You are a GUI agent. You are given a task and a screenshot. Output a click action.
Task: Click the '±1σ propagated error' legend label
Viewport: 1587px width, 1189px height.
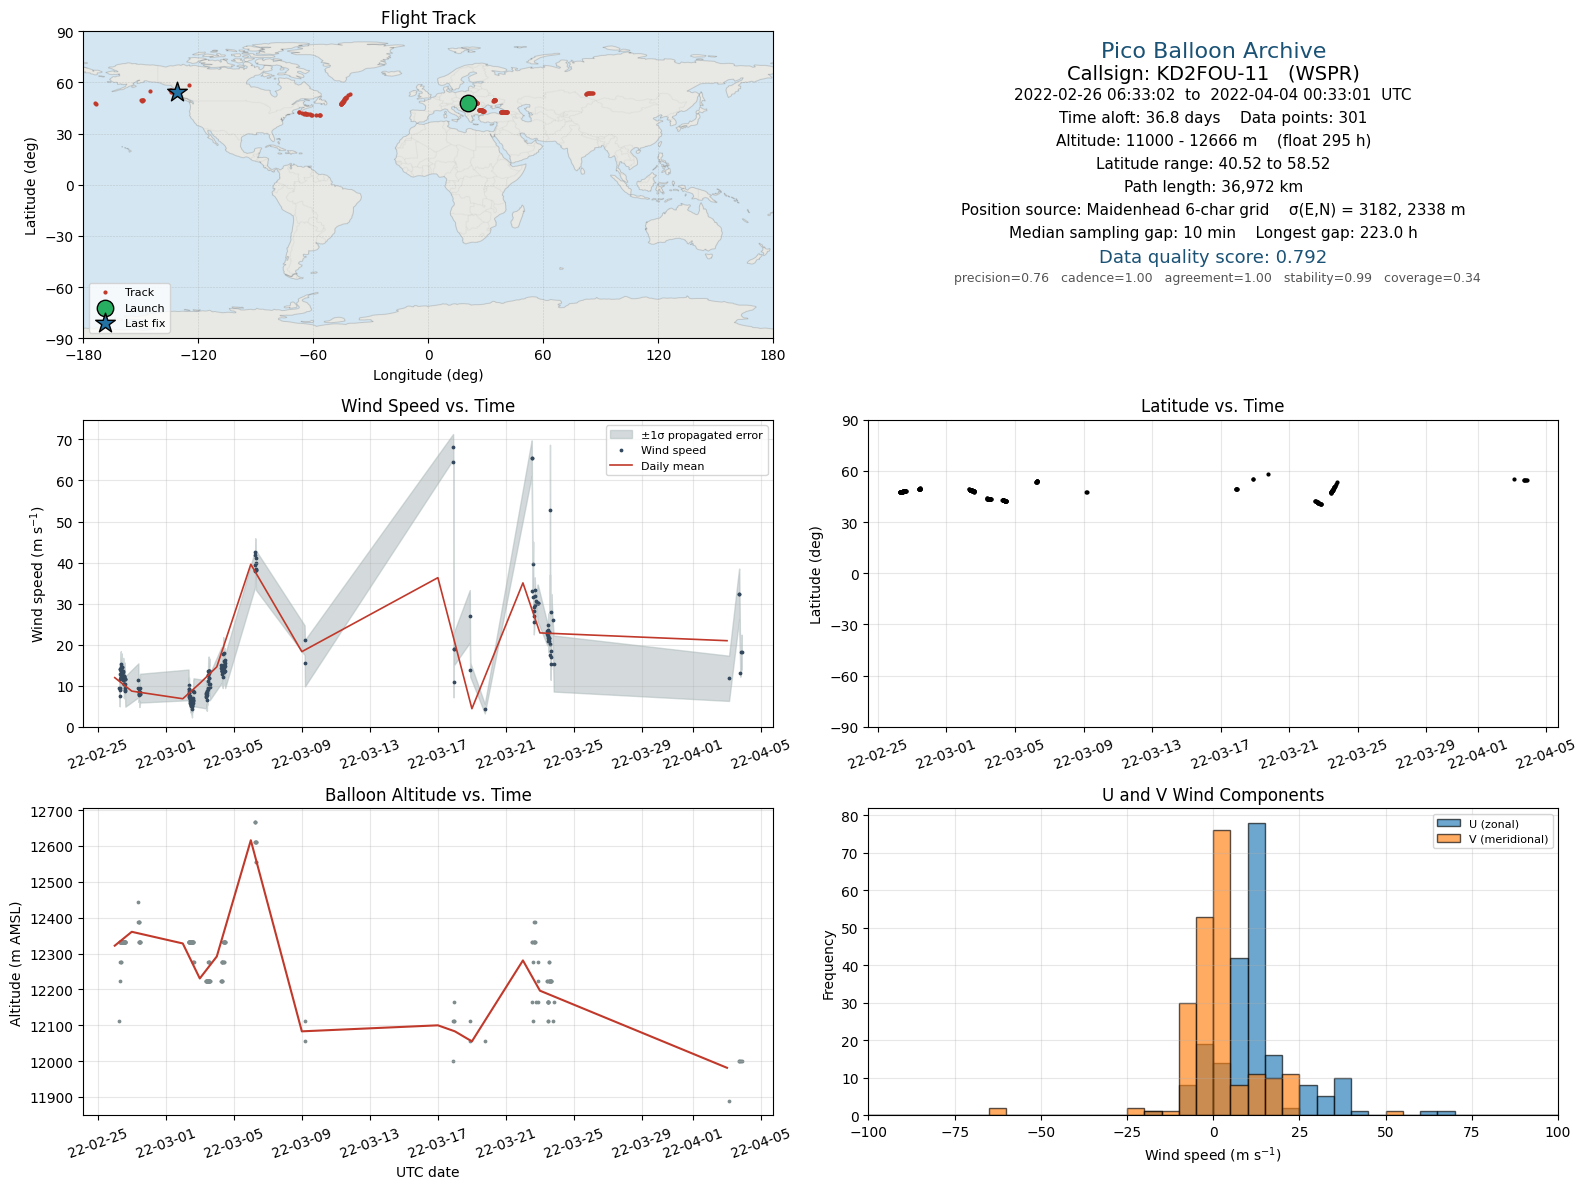point(702,435)
